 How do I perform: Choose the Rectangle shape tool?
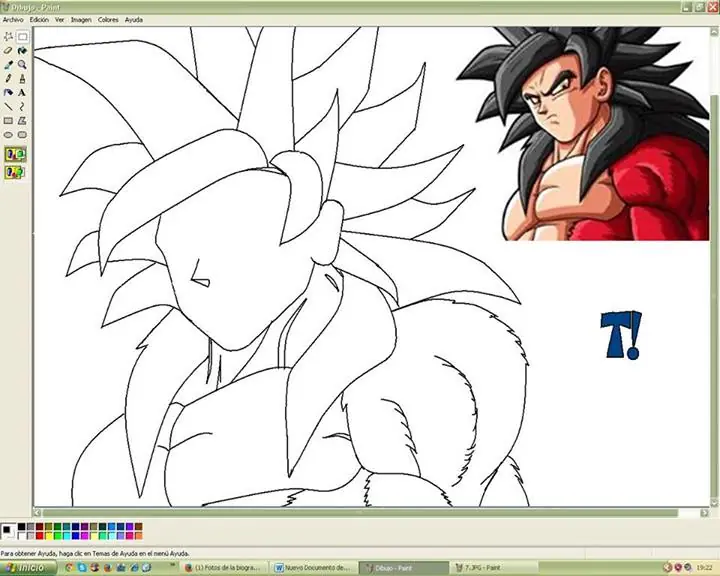coord(8,121)
